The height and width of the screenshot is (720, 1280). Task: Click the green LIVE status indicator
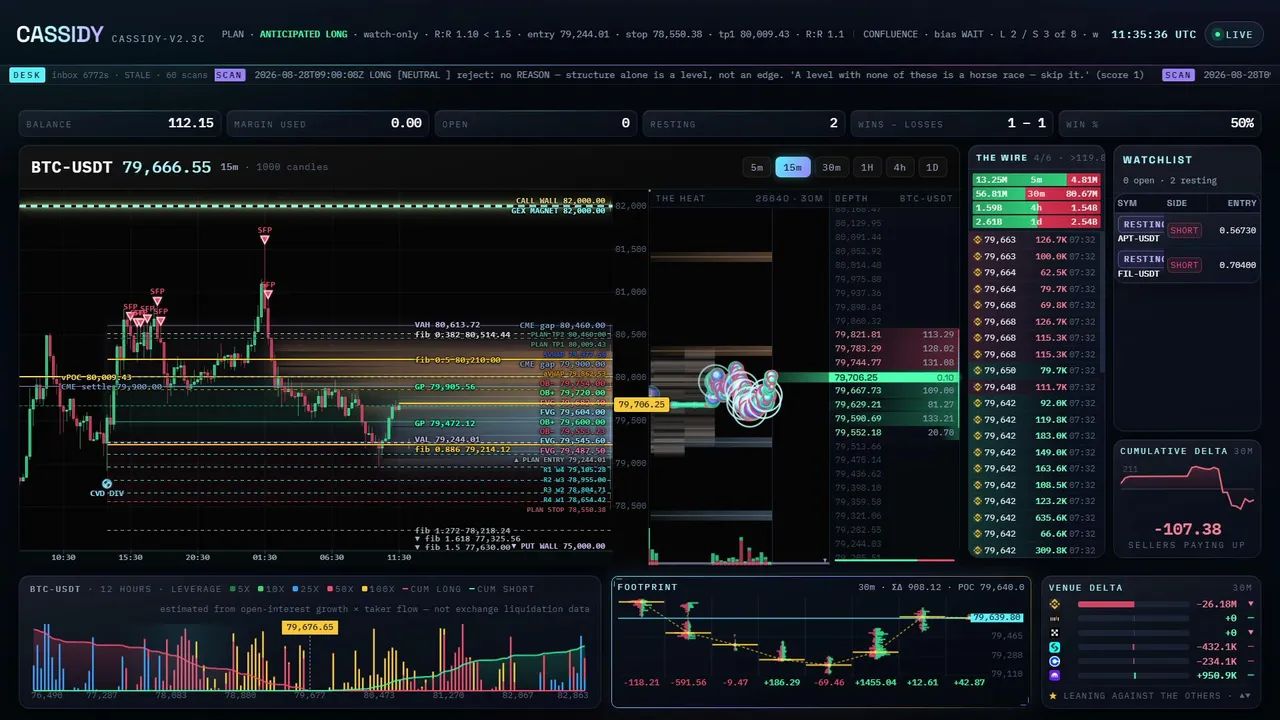coord(1233,34)
